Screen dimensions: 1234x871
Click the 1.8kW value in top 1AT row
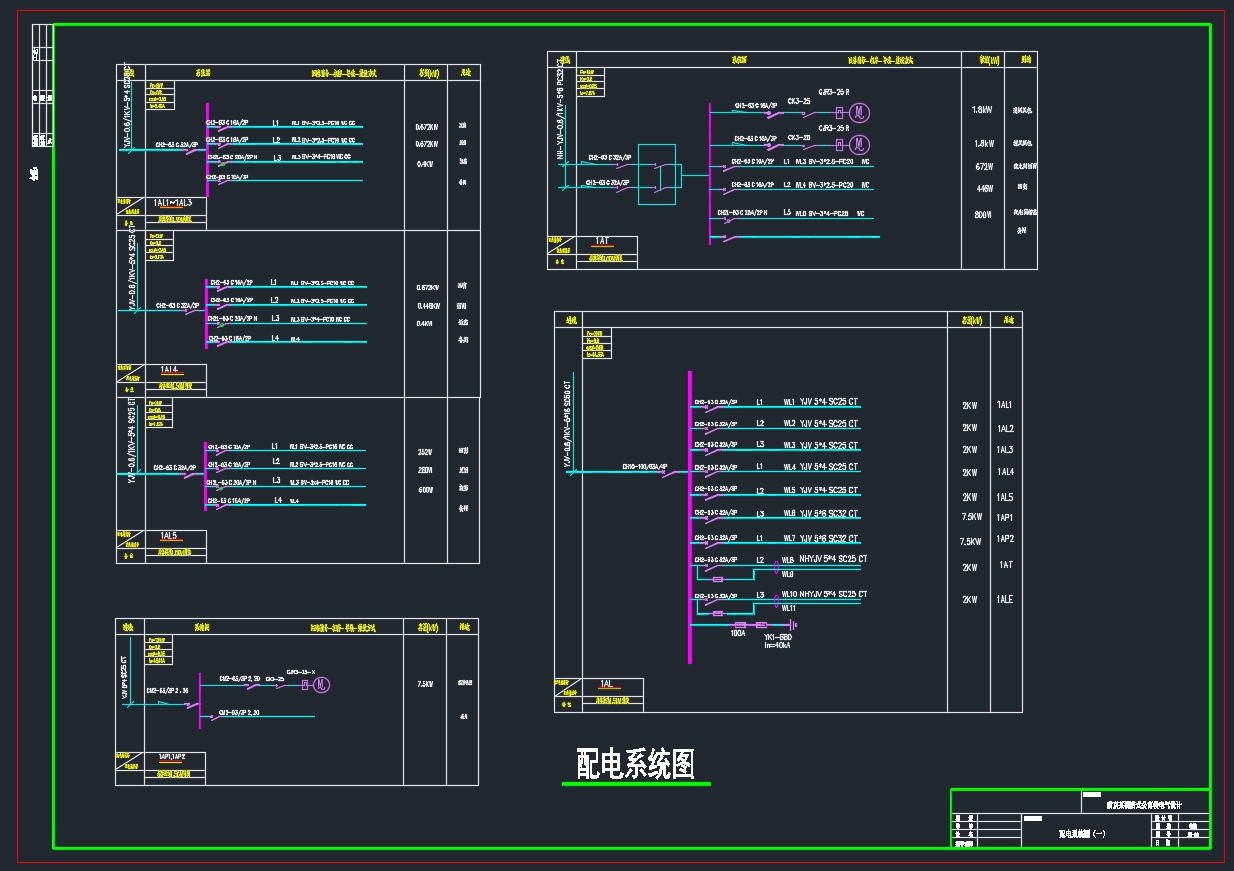click(x=981, y=110)
